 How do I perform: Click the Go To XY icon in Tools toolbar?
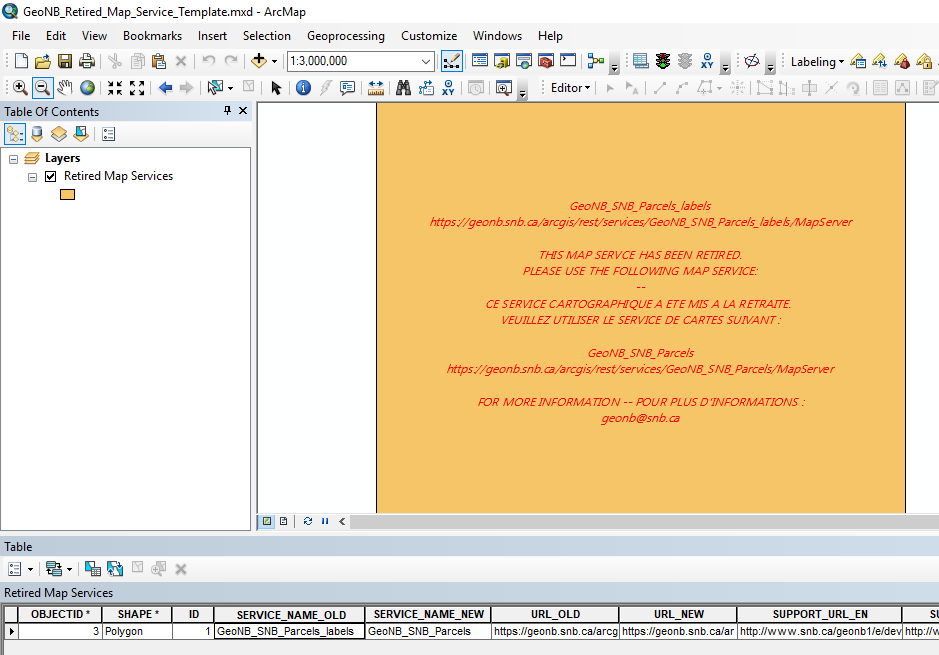point(448,88)
